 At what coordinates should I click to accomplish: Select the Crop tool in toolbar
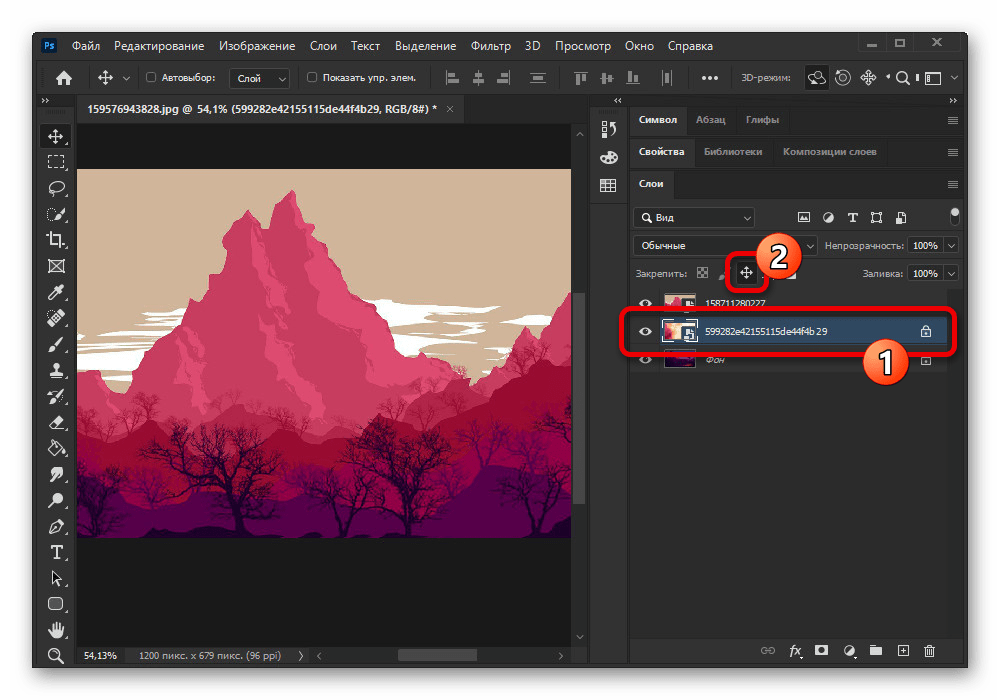56,240
